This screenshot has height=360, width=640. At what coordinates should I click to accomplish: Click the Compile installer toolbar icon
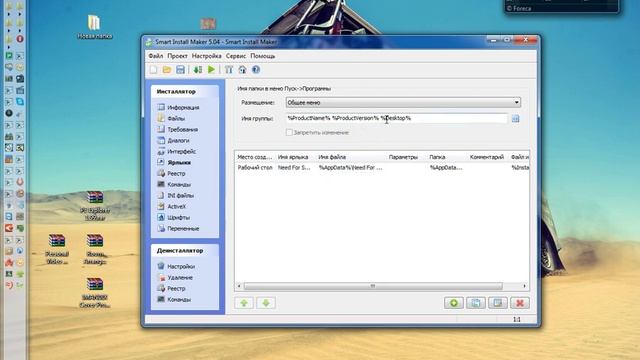click(x=198, y=70)
